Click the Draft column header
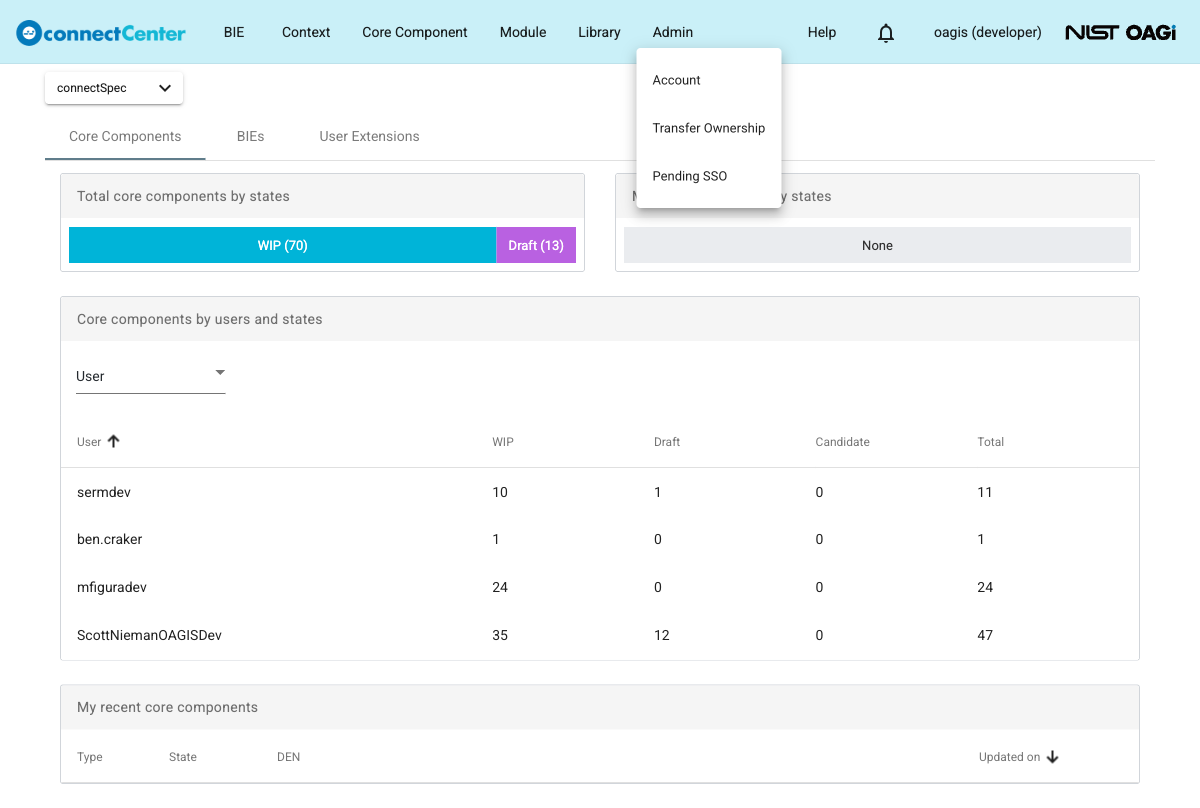Screen dimensions: 1200x808 coord(667,442)
